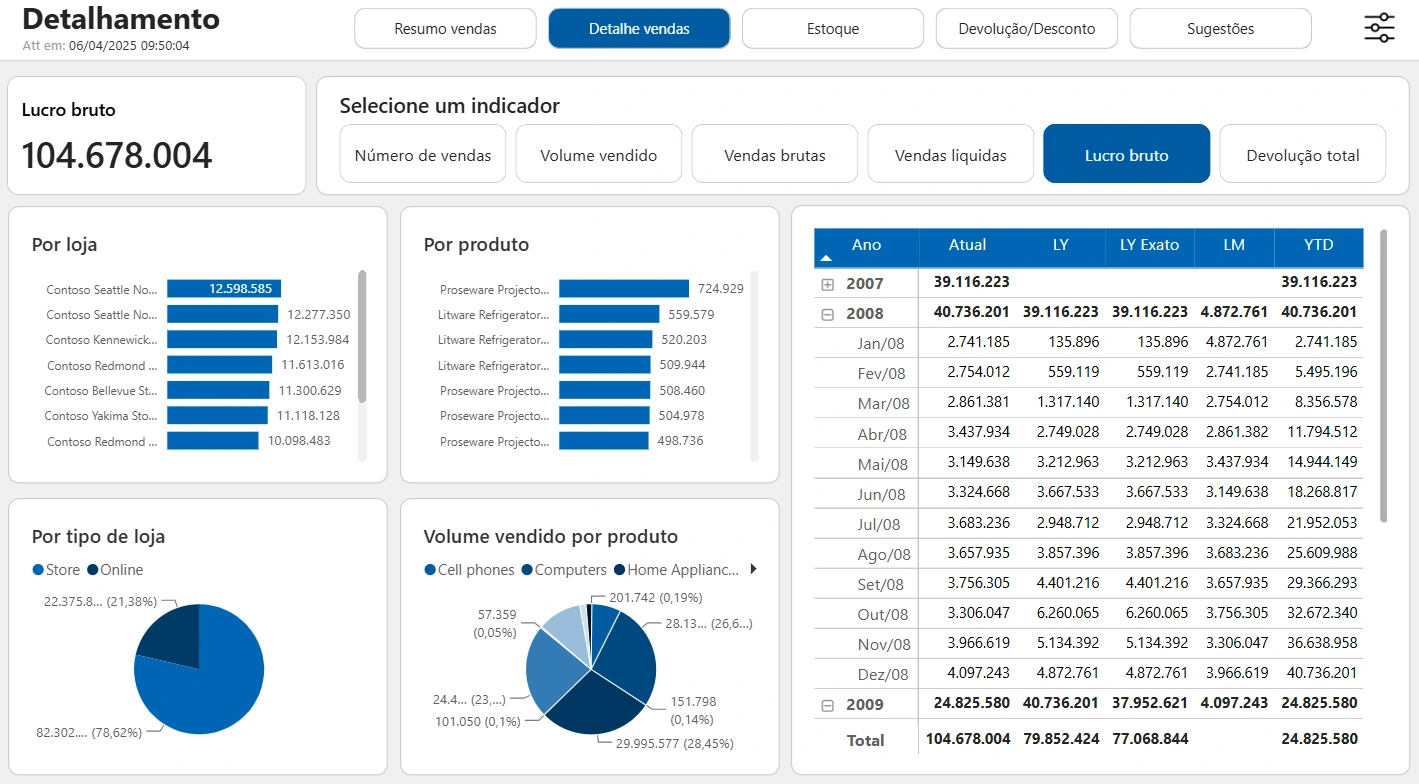Select the Jan/08 row label

pyautogui.click(x=880, y=343)
